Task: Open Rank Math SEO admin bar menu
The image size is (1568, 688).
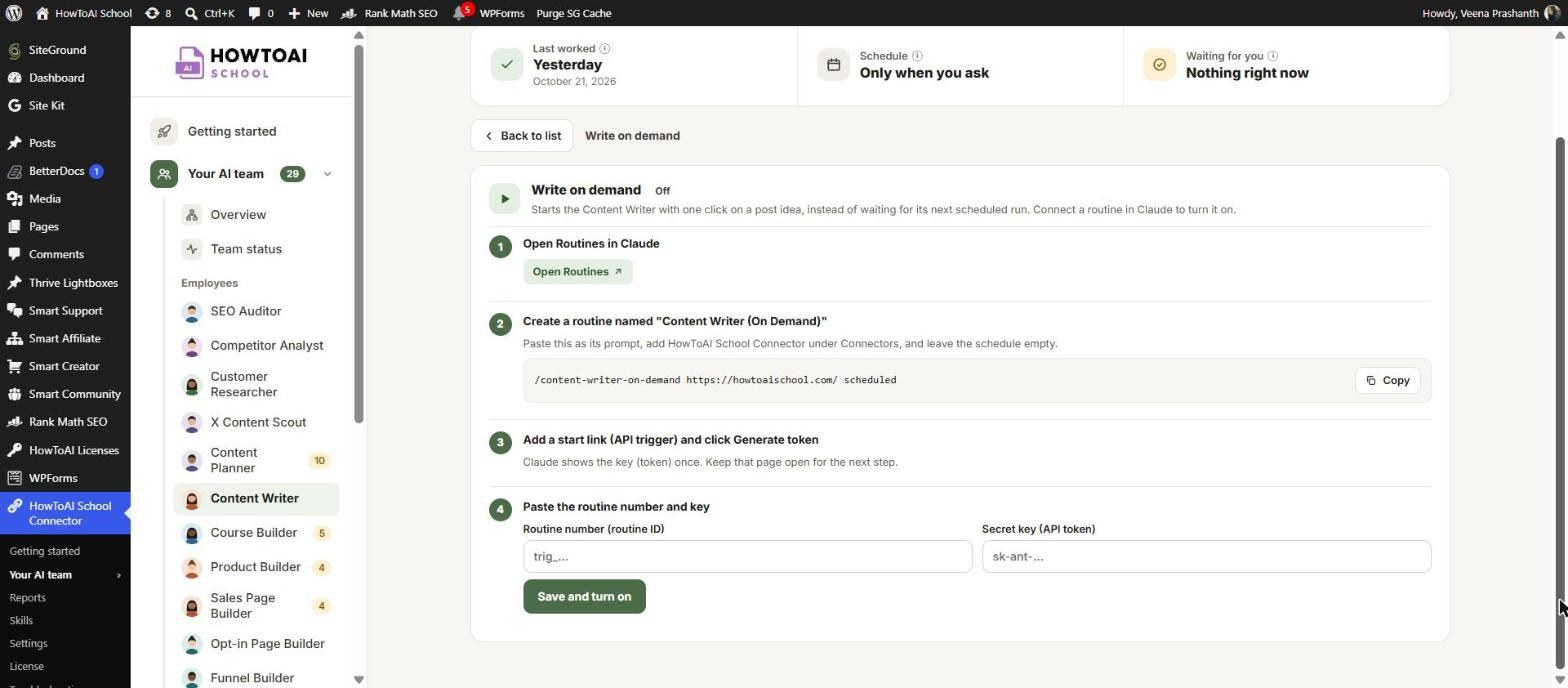Action: (390, 13)
